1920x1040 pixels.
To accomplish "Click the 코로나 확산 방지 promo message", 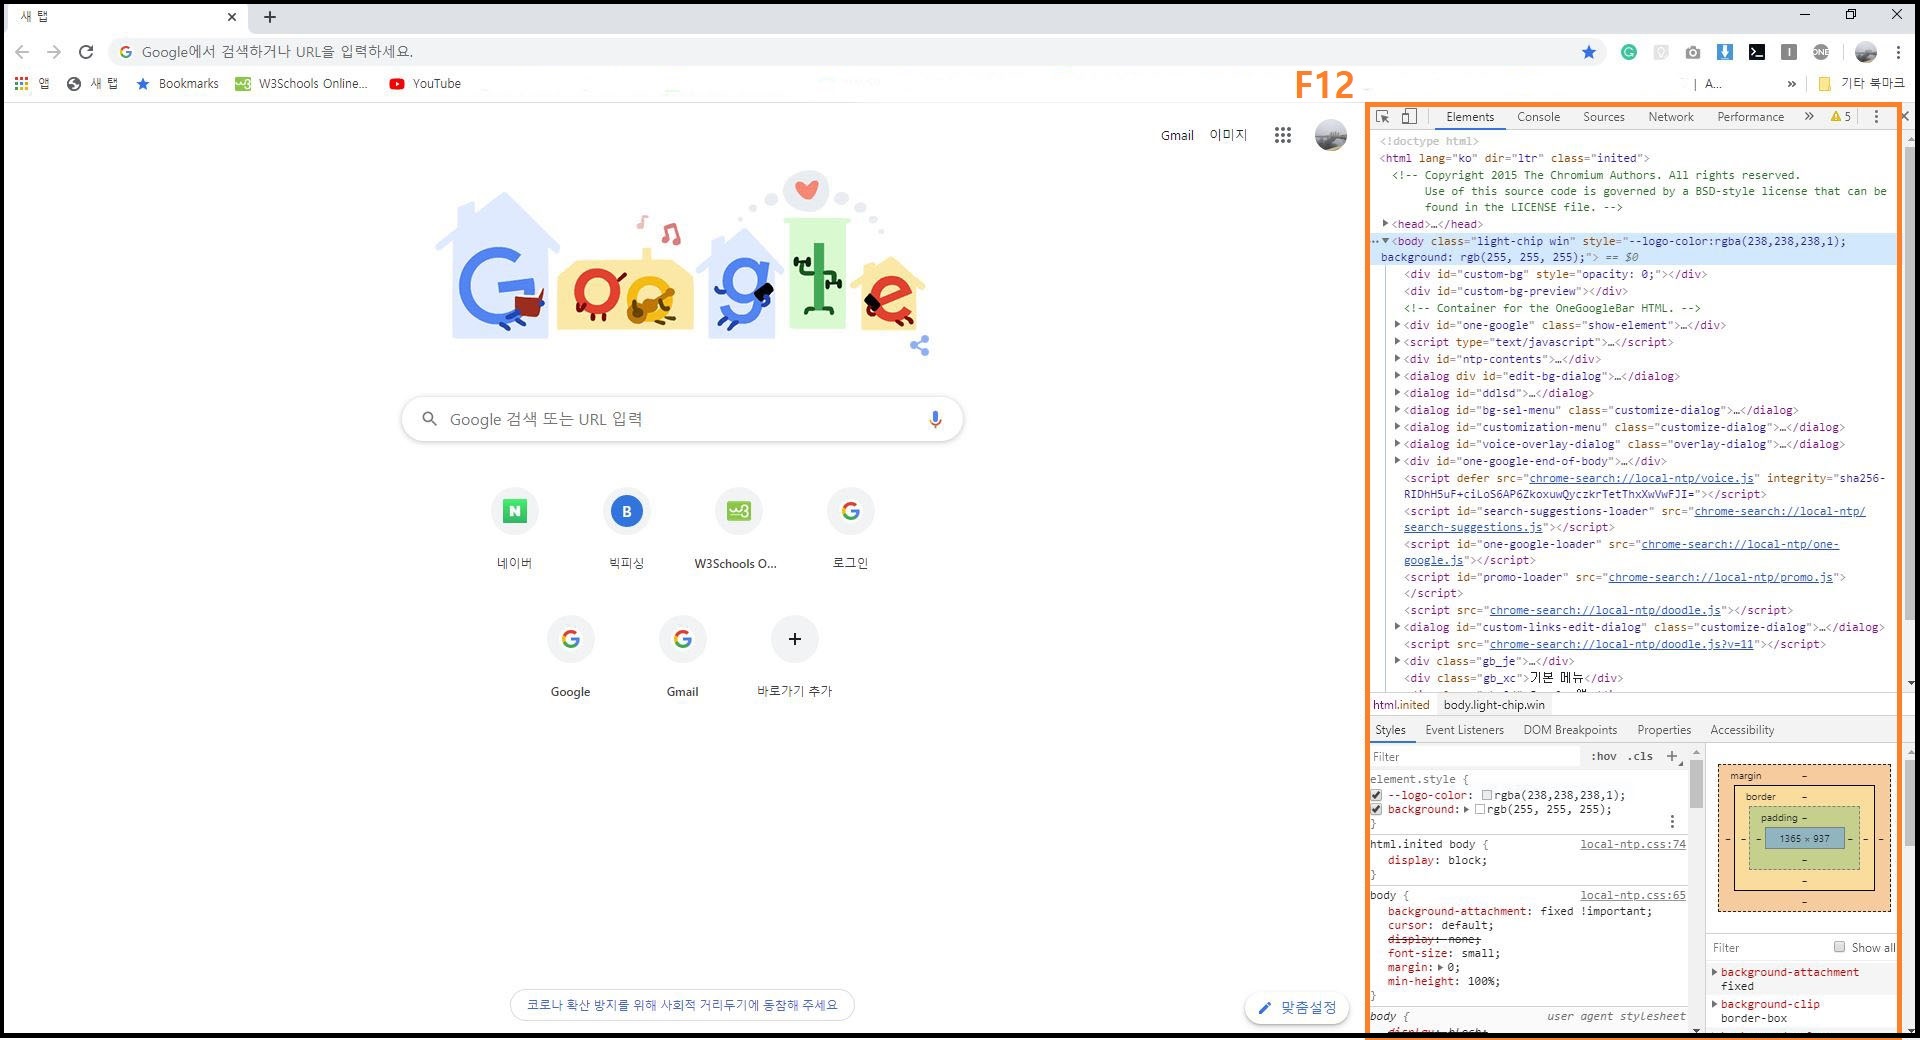I will [x=682, y=1005].
